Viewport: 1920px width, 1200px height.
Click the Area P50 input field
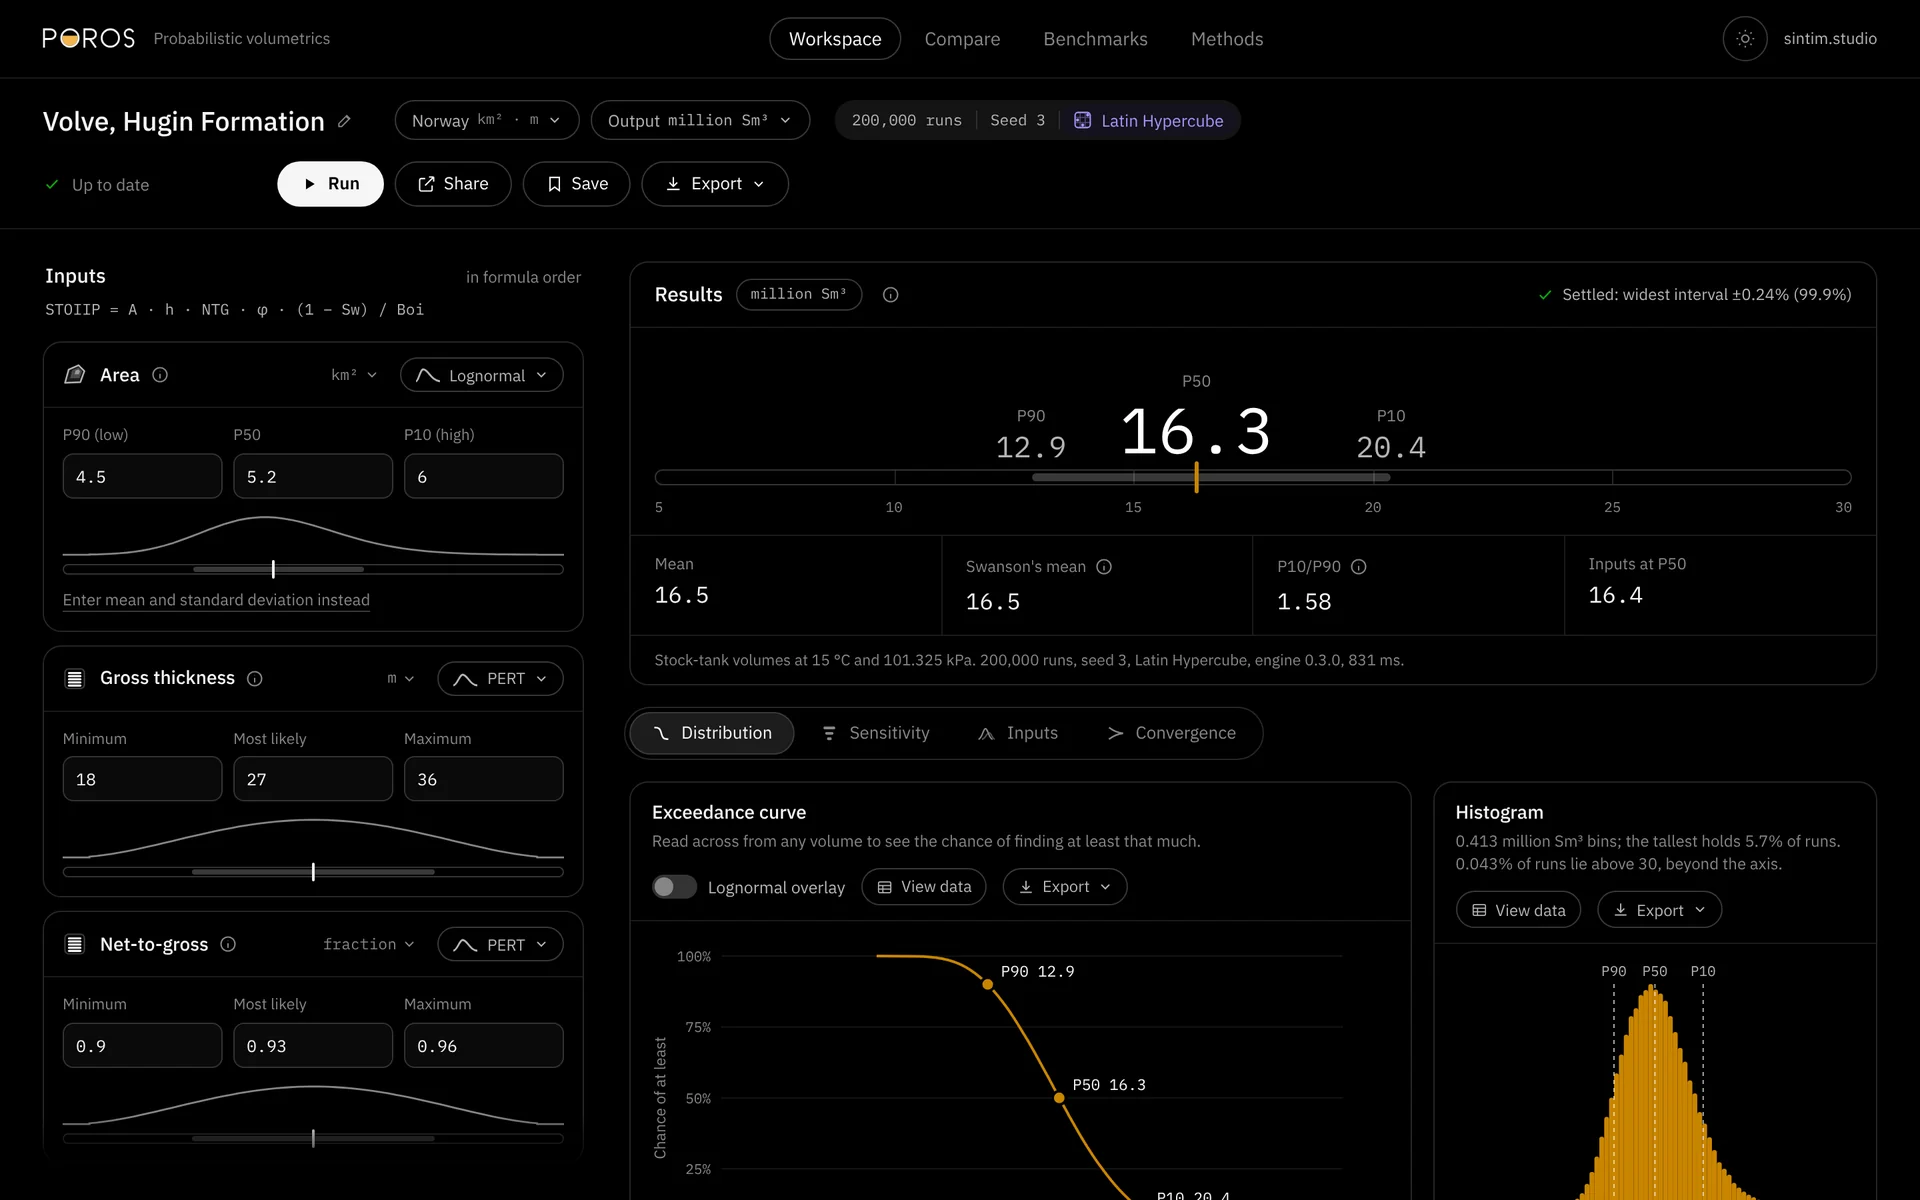pyautogui.click(x=313, y=476)
